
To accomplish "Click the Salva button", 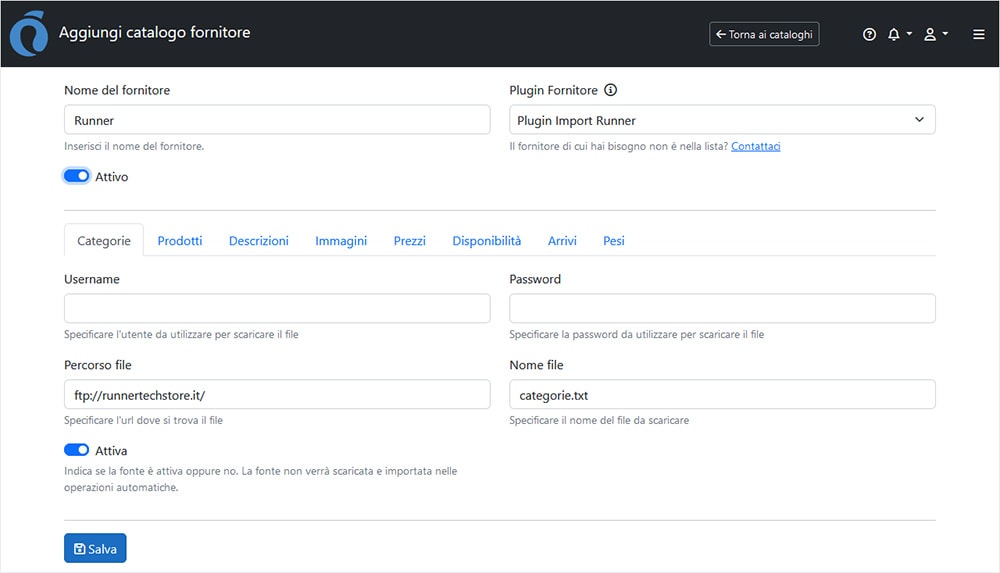I will [95, 549].
